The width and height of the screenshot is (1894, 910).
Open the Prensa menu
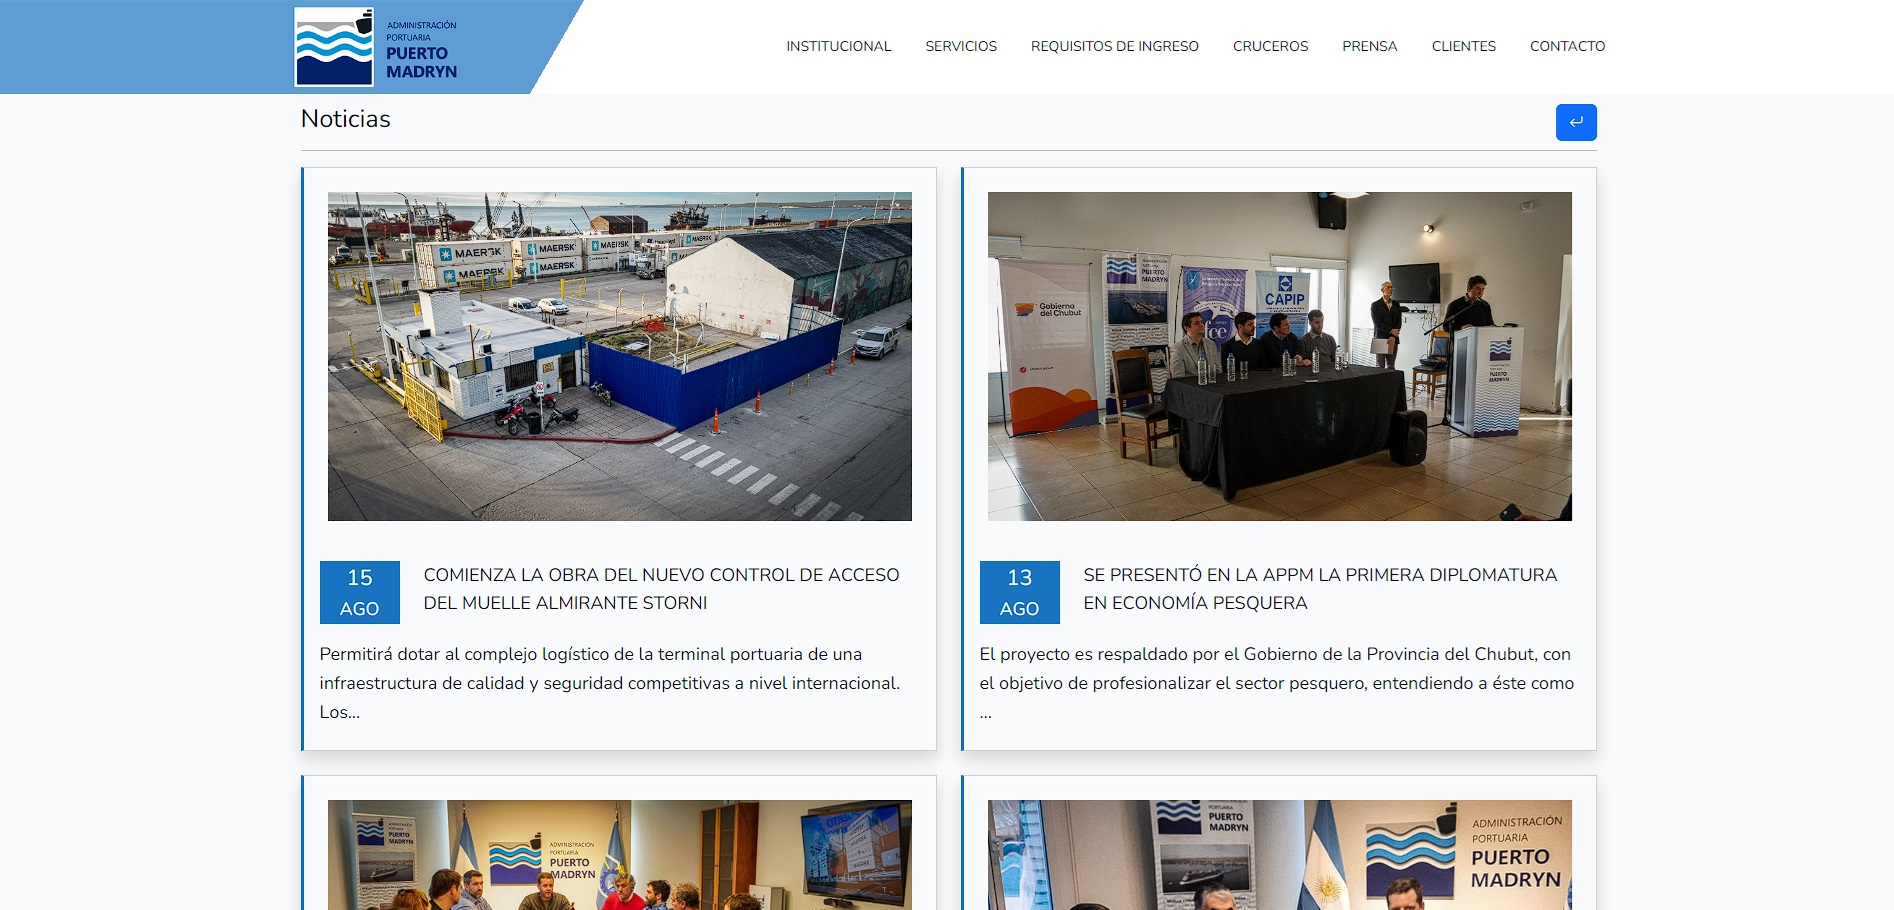point(1370,46)
